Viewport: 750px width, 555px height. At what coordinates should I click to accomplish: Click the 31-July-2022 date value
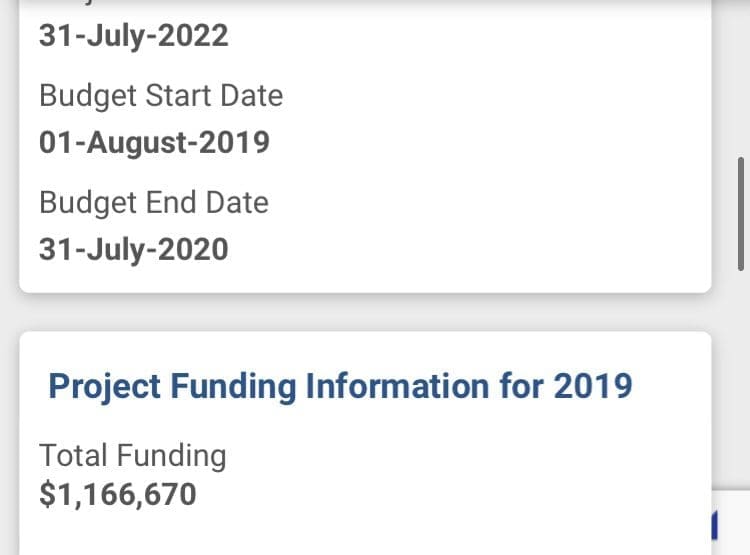133,36
